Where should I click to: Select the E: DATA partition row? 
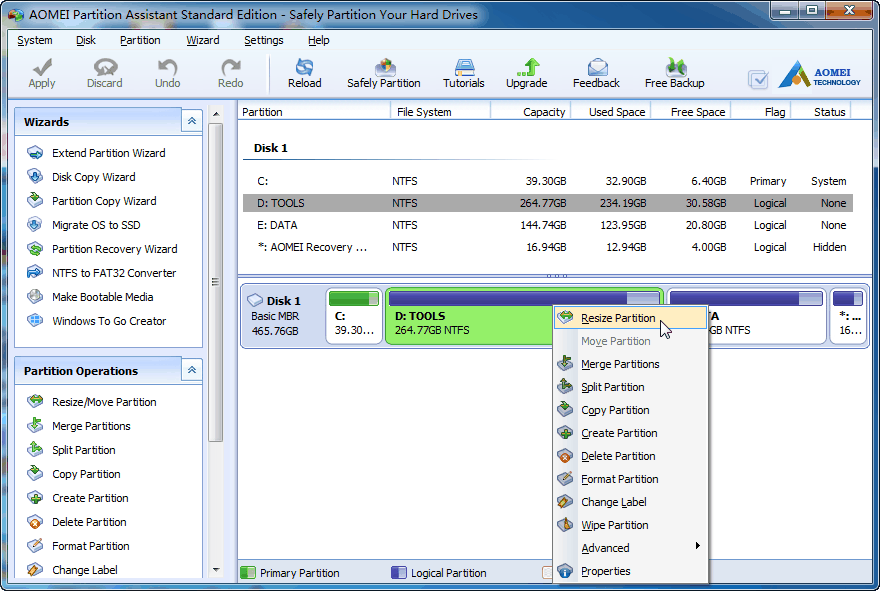tap(548, 225)
